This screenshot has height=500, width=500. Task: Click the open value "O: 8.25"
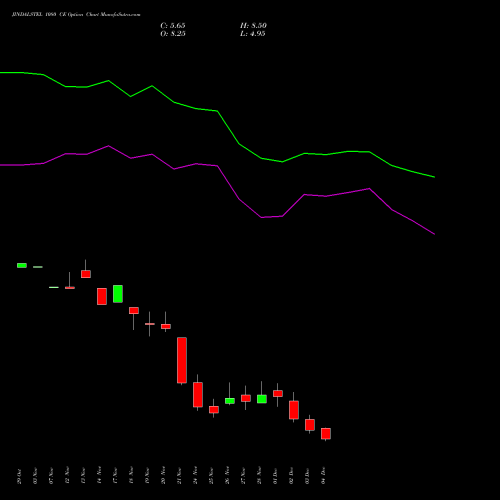(x=173, y=34)
